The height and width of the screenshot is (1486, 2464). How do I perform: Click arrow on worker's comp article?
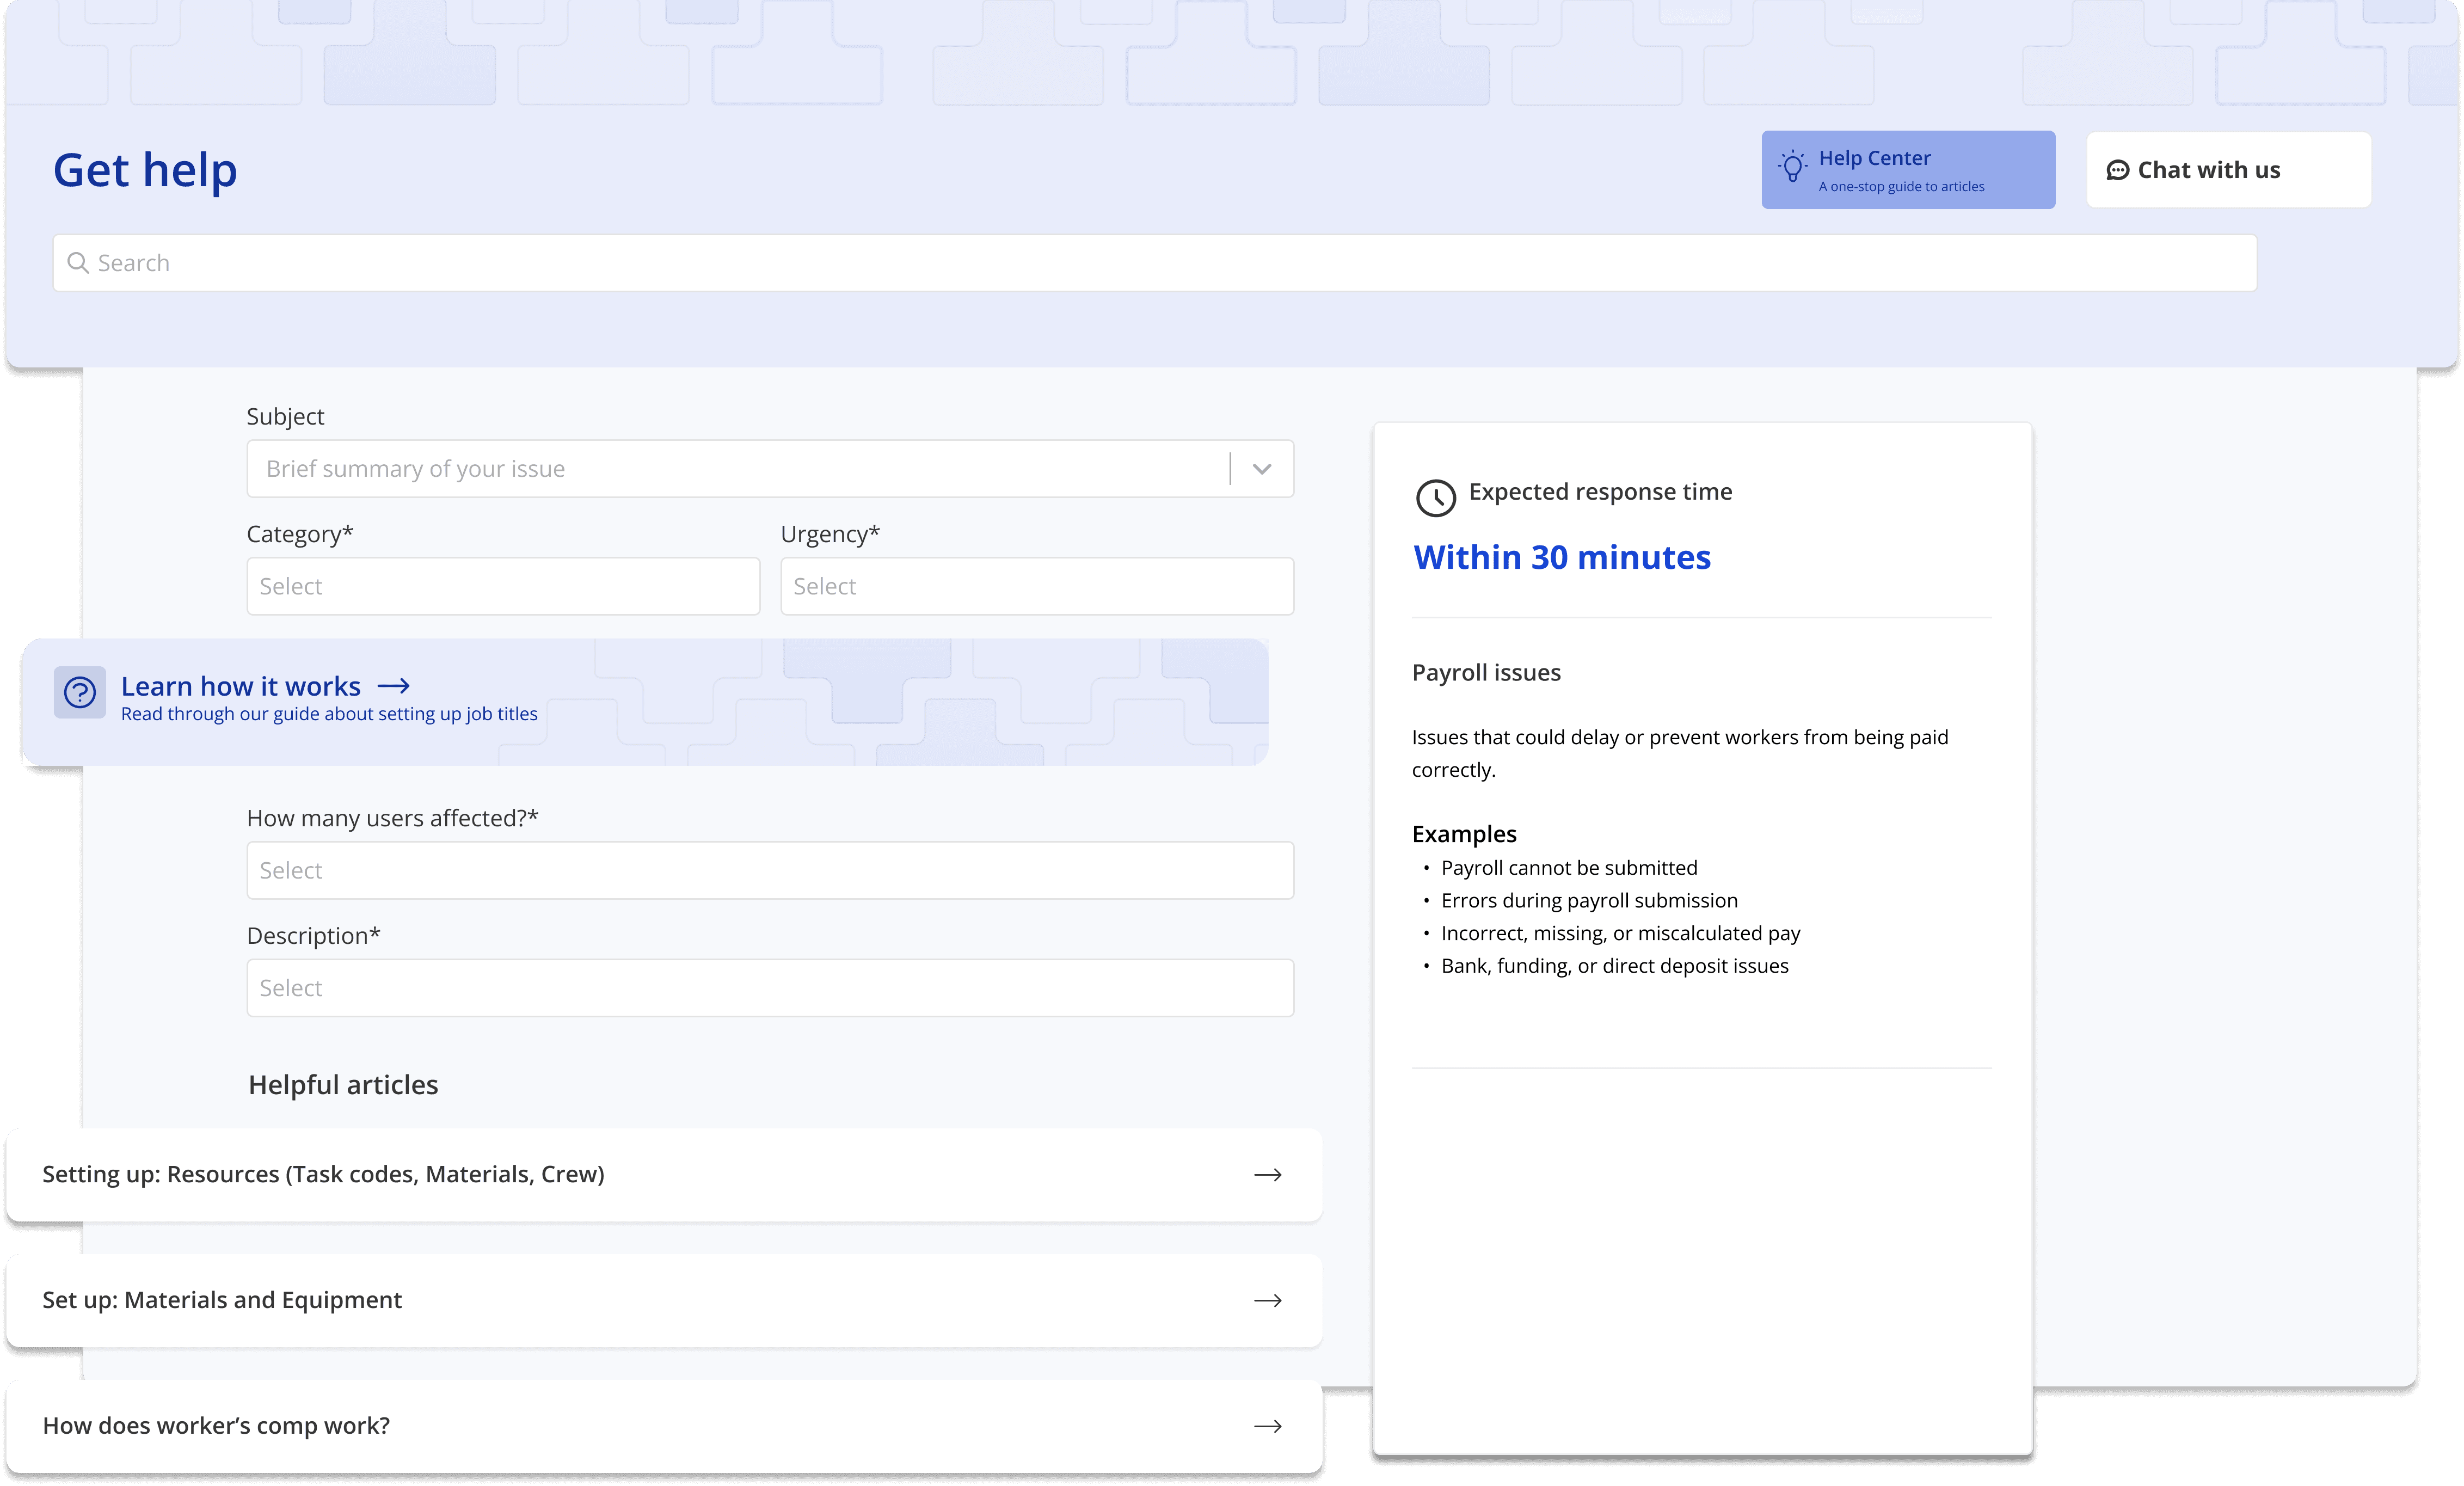[x=1267, y=1426]
